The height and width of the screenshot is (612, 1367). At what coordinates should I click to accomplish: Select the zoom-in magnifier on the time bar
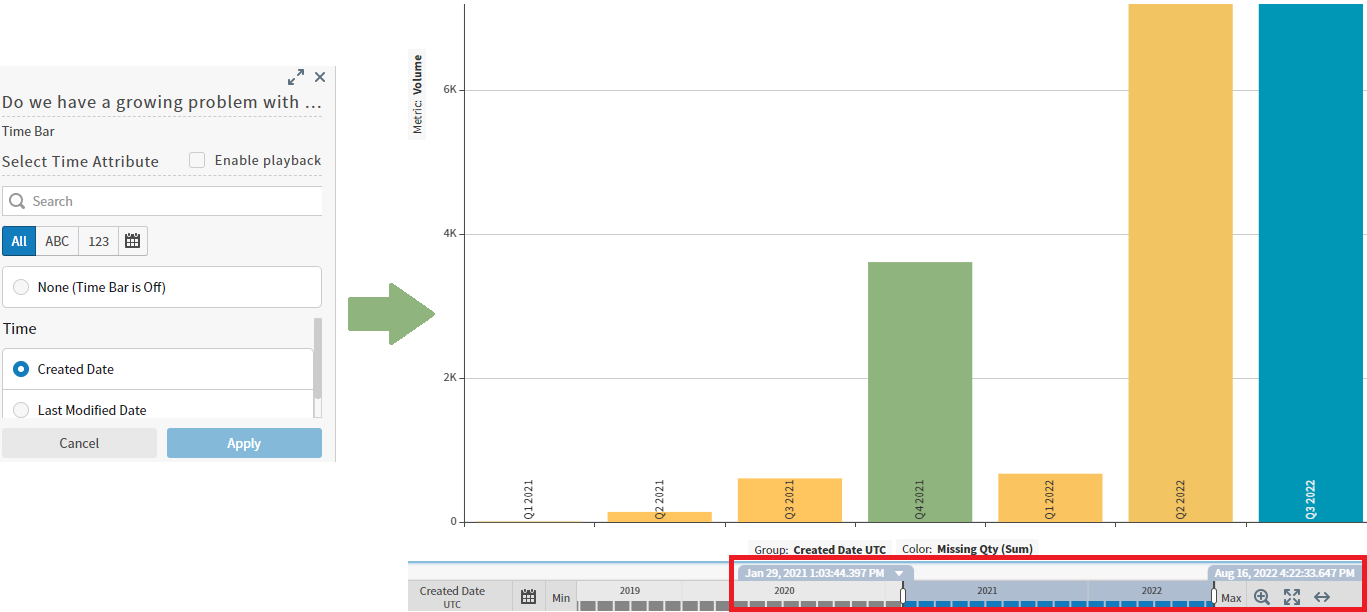[x=1261, y=596]
